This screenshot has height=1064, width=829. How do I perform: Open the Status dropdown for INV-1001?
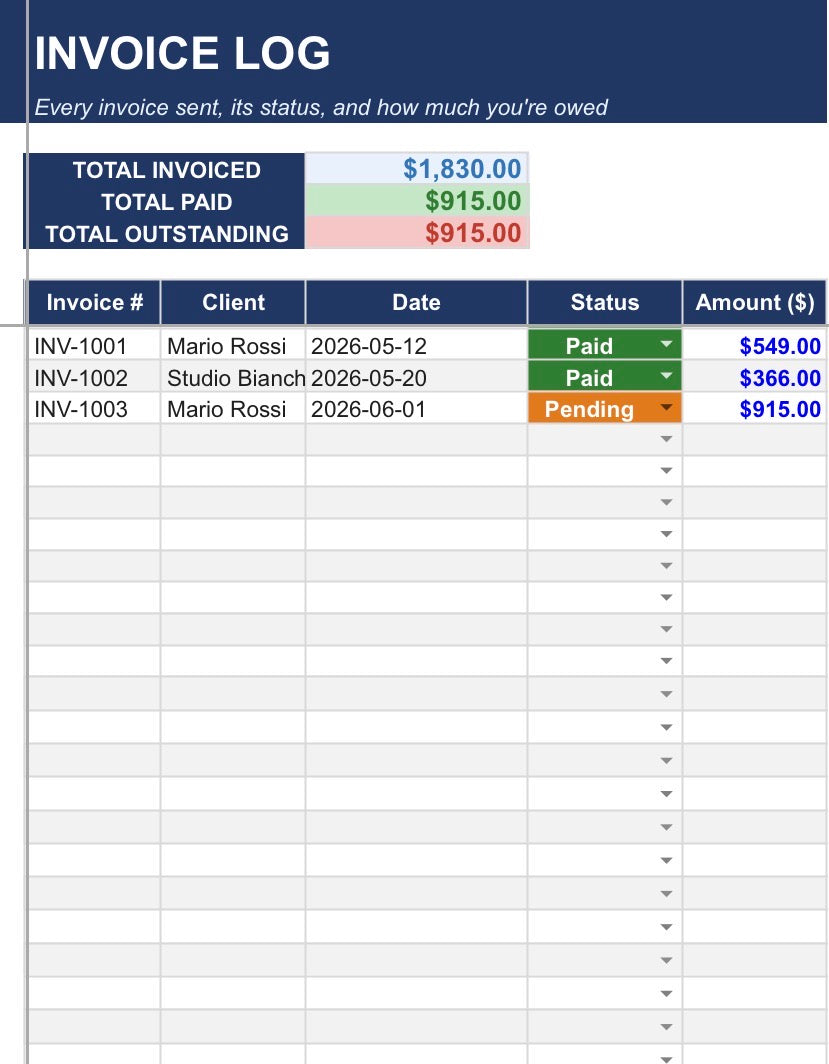tap(666, 345)
